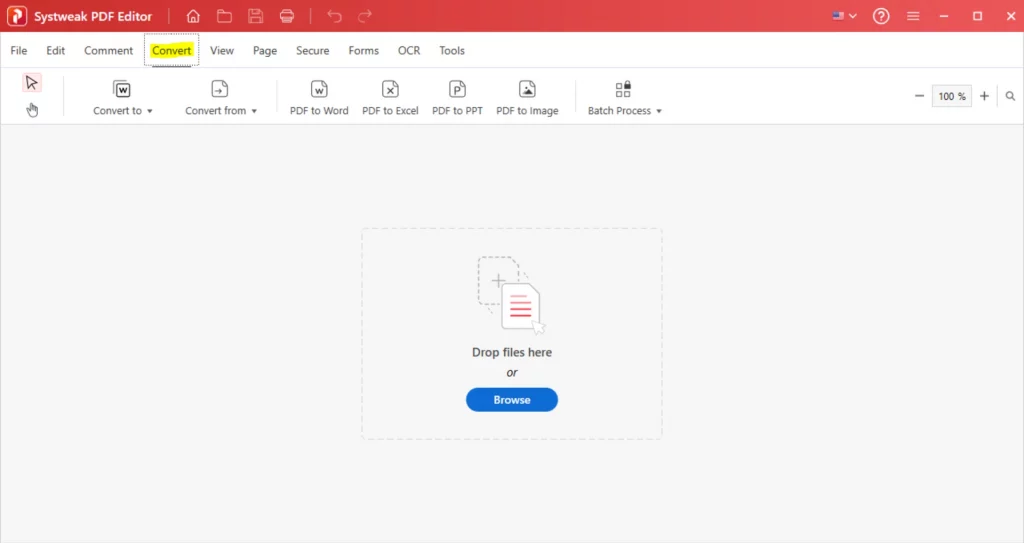Click the Print icon in title bar
The width and height of the screenshot is (1024, 543).
point(287,16)
